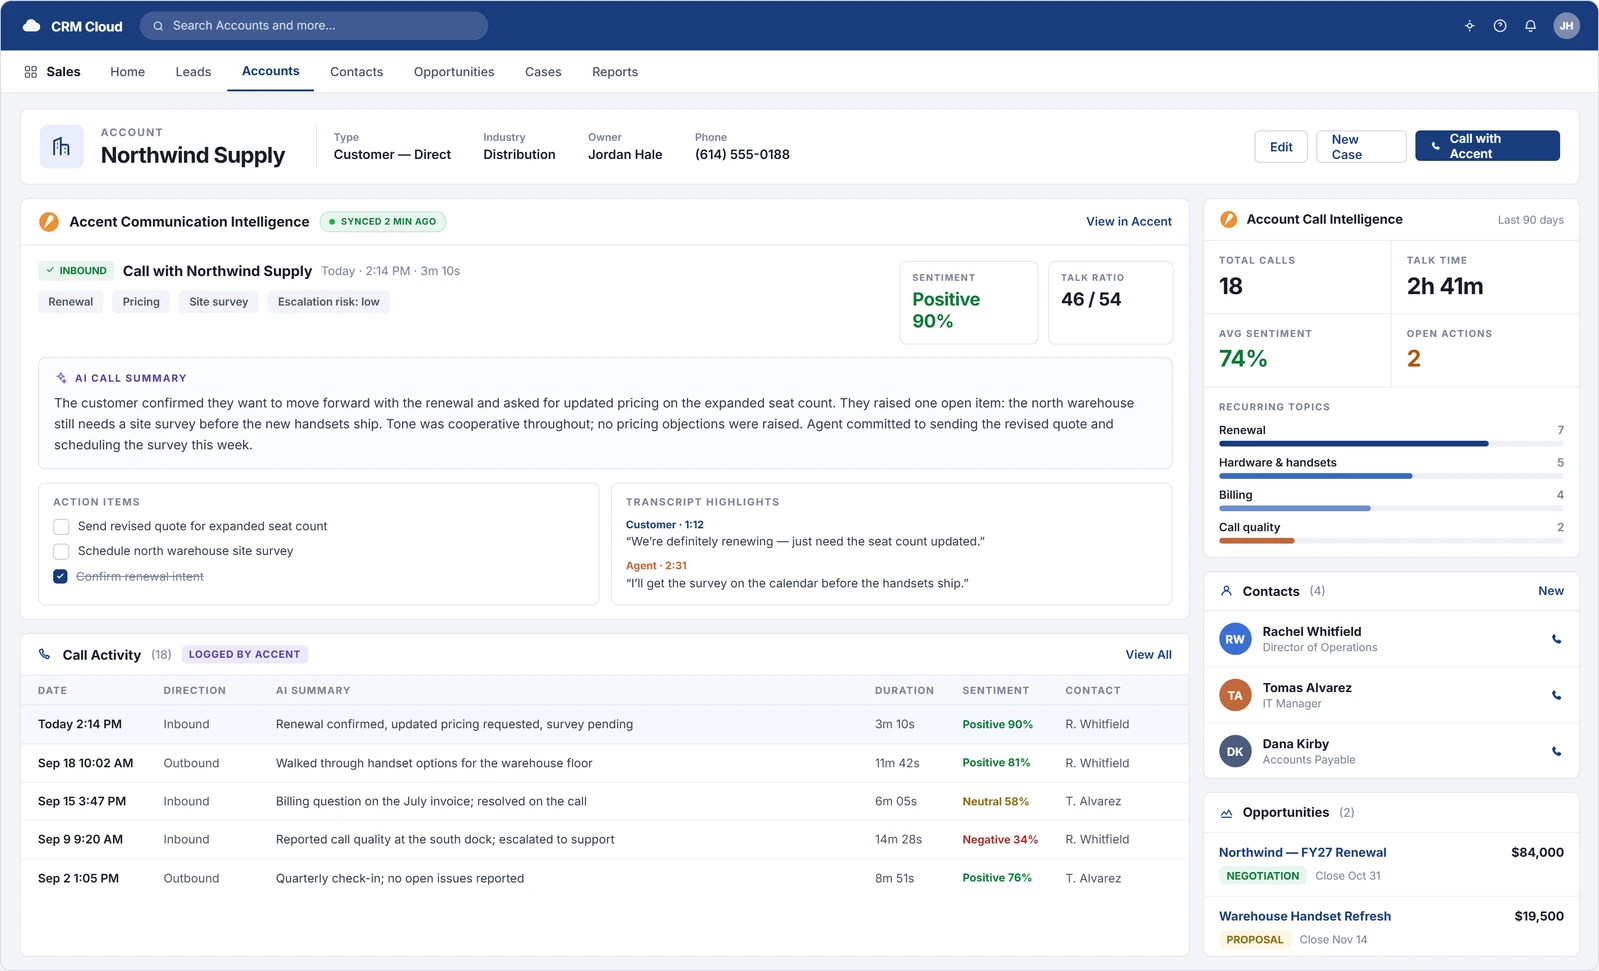1599x971 pixels.
Task: Open the Sales app launcher grid icon
Action: [31, 72]
